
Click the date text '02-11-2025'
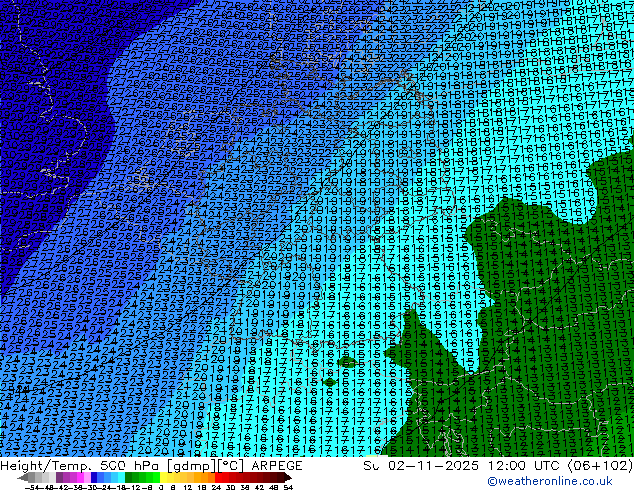tap(433, 466)
